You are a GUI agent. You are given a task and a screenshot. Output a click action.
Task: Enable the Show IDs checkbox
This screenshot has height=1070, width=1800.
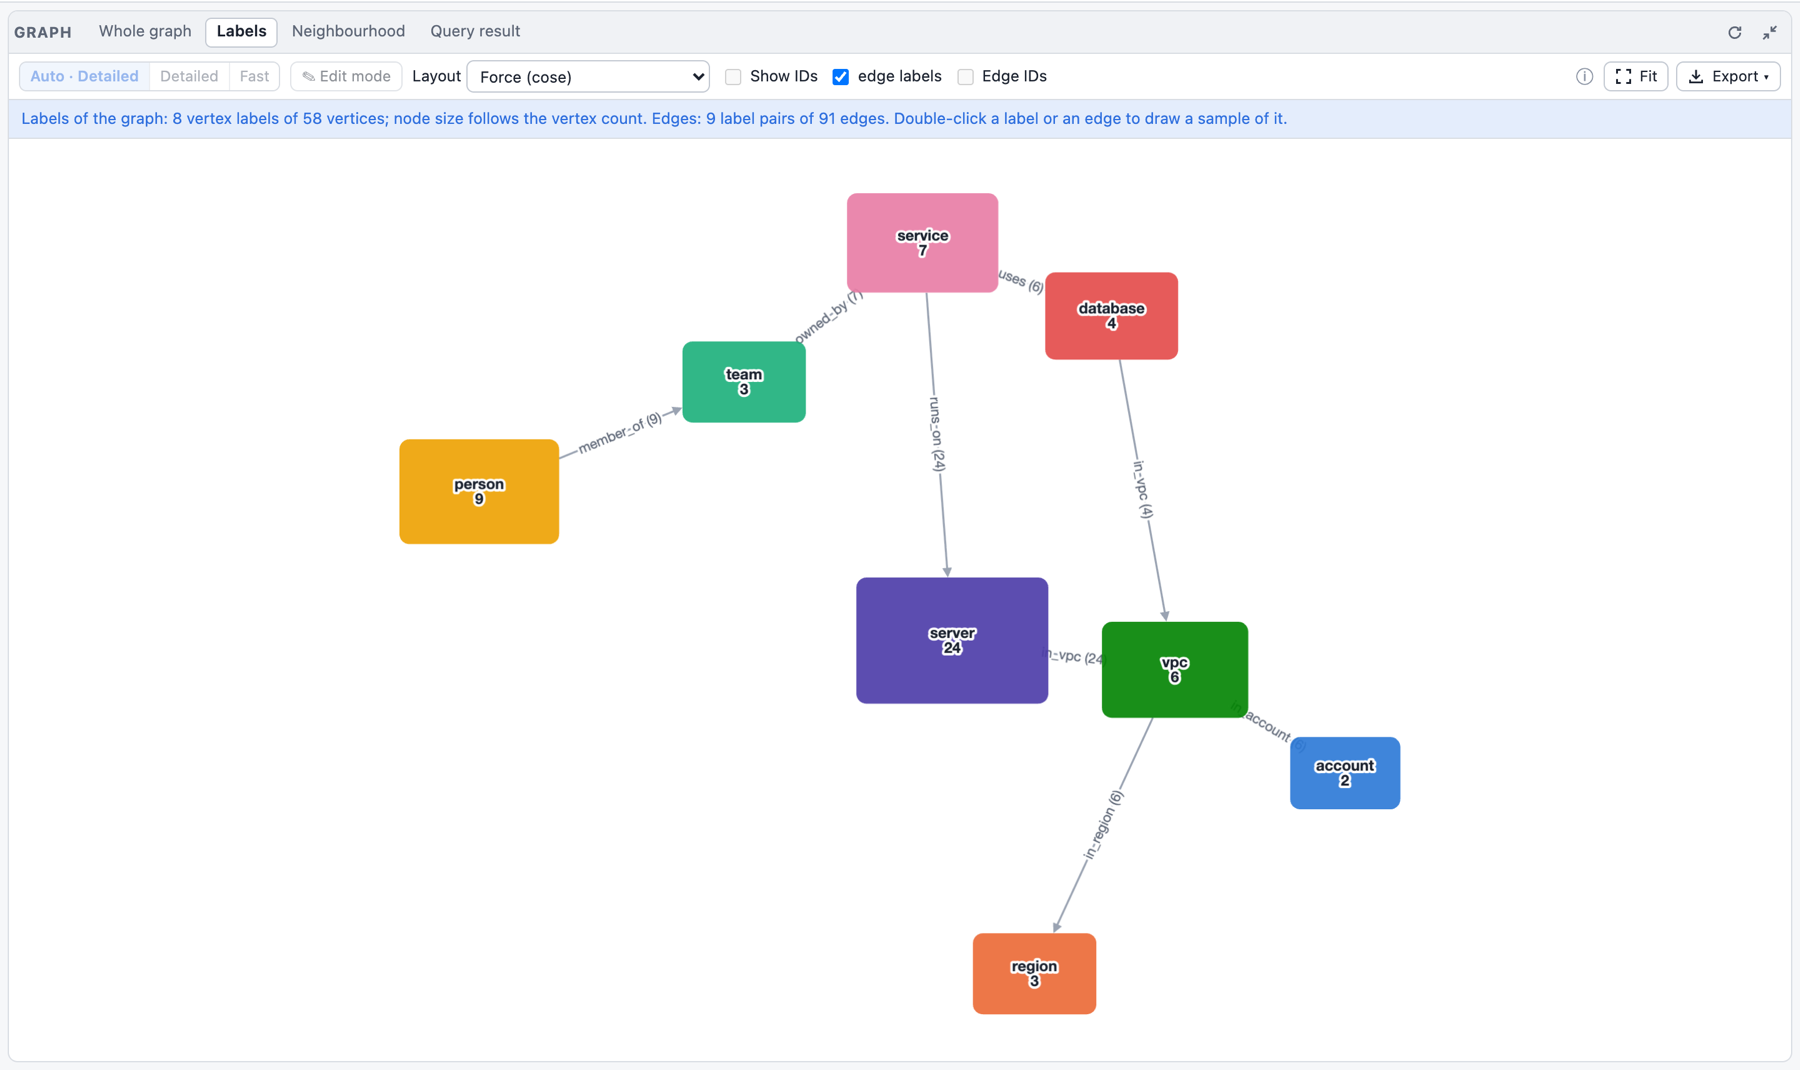[x=733, y=77]
